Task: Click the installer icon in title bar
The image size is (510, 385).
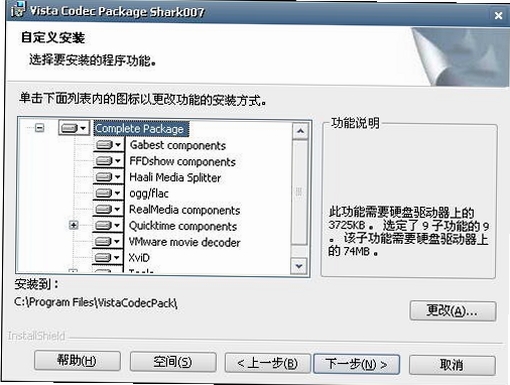Action: [17, 9]
